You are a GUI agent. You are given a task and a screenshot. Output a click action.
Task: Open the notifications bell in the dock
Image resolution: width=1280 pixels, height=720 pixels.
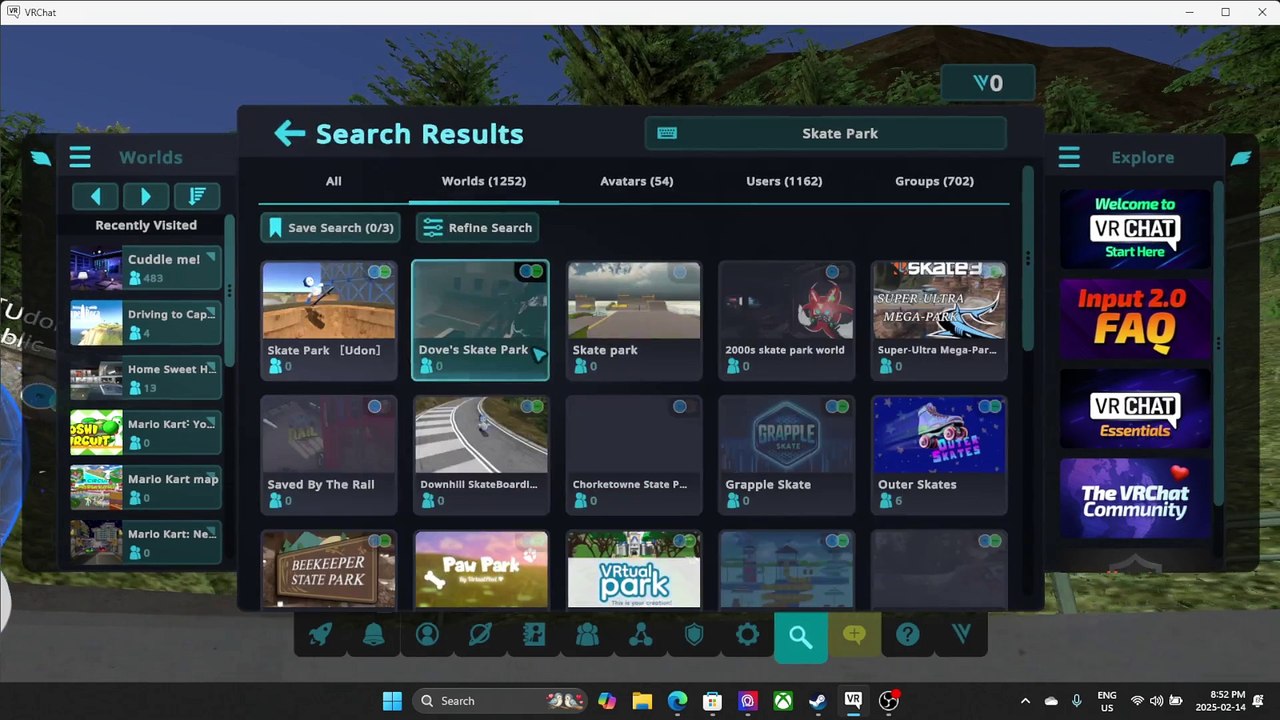point(374,635)
